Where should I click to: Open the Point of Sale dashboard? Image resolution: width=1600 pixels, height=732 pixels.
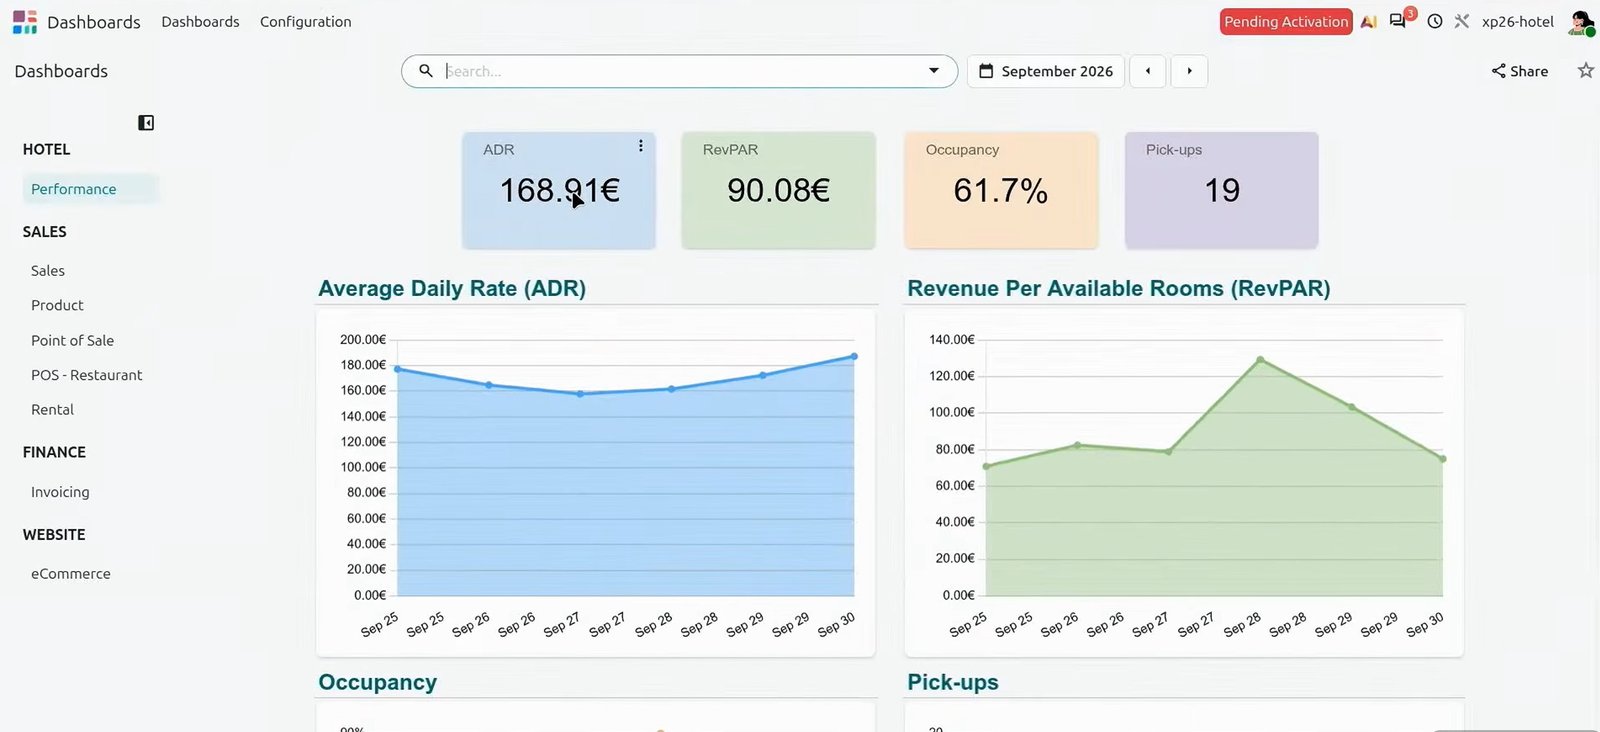click(x=72, y=340)
